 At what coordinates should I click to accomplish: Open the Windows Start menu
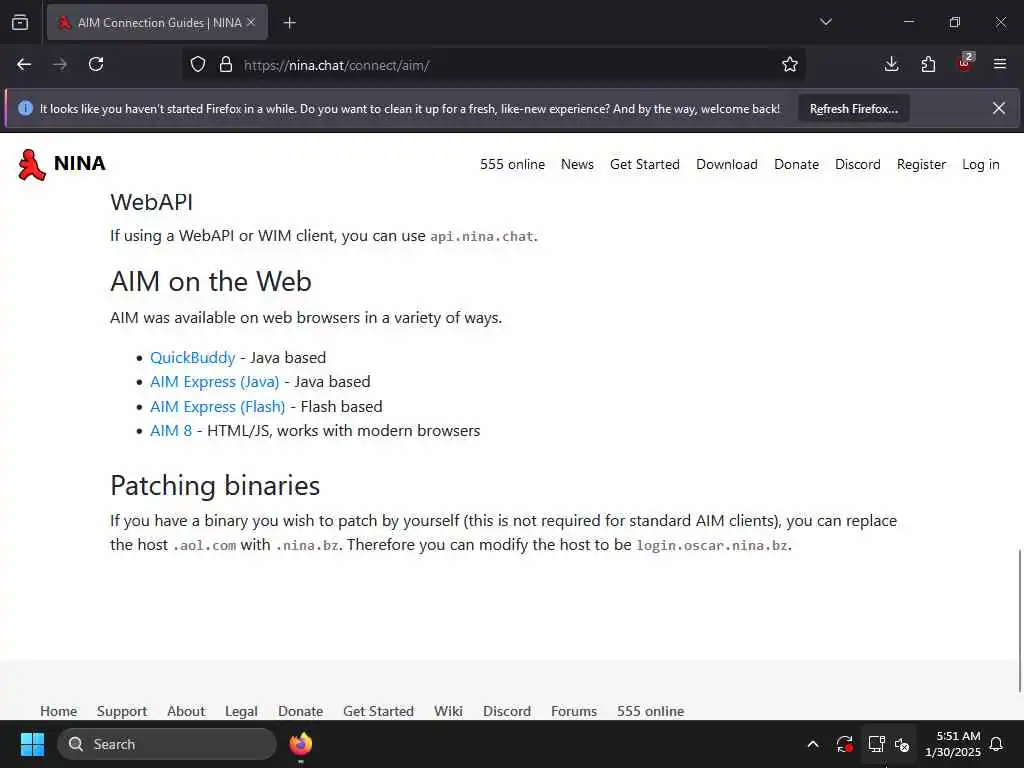(x=32, y=744)
